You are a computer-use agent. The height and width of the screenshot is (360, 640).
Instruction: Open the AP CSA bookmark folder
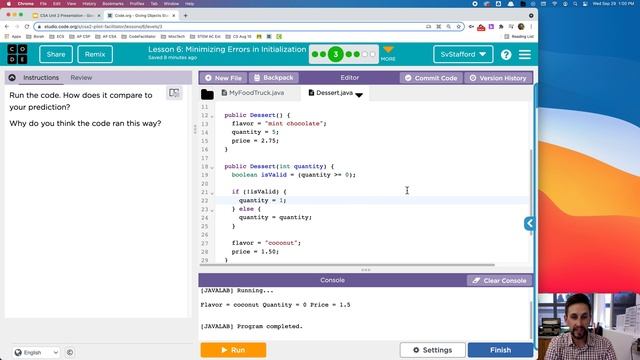click(105, 36)
